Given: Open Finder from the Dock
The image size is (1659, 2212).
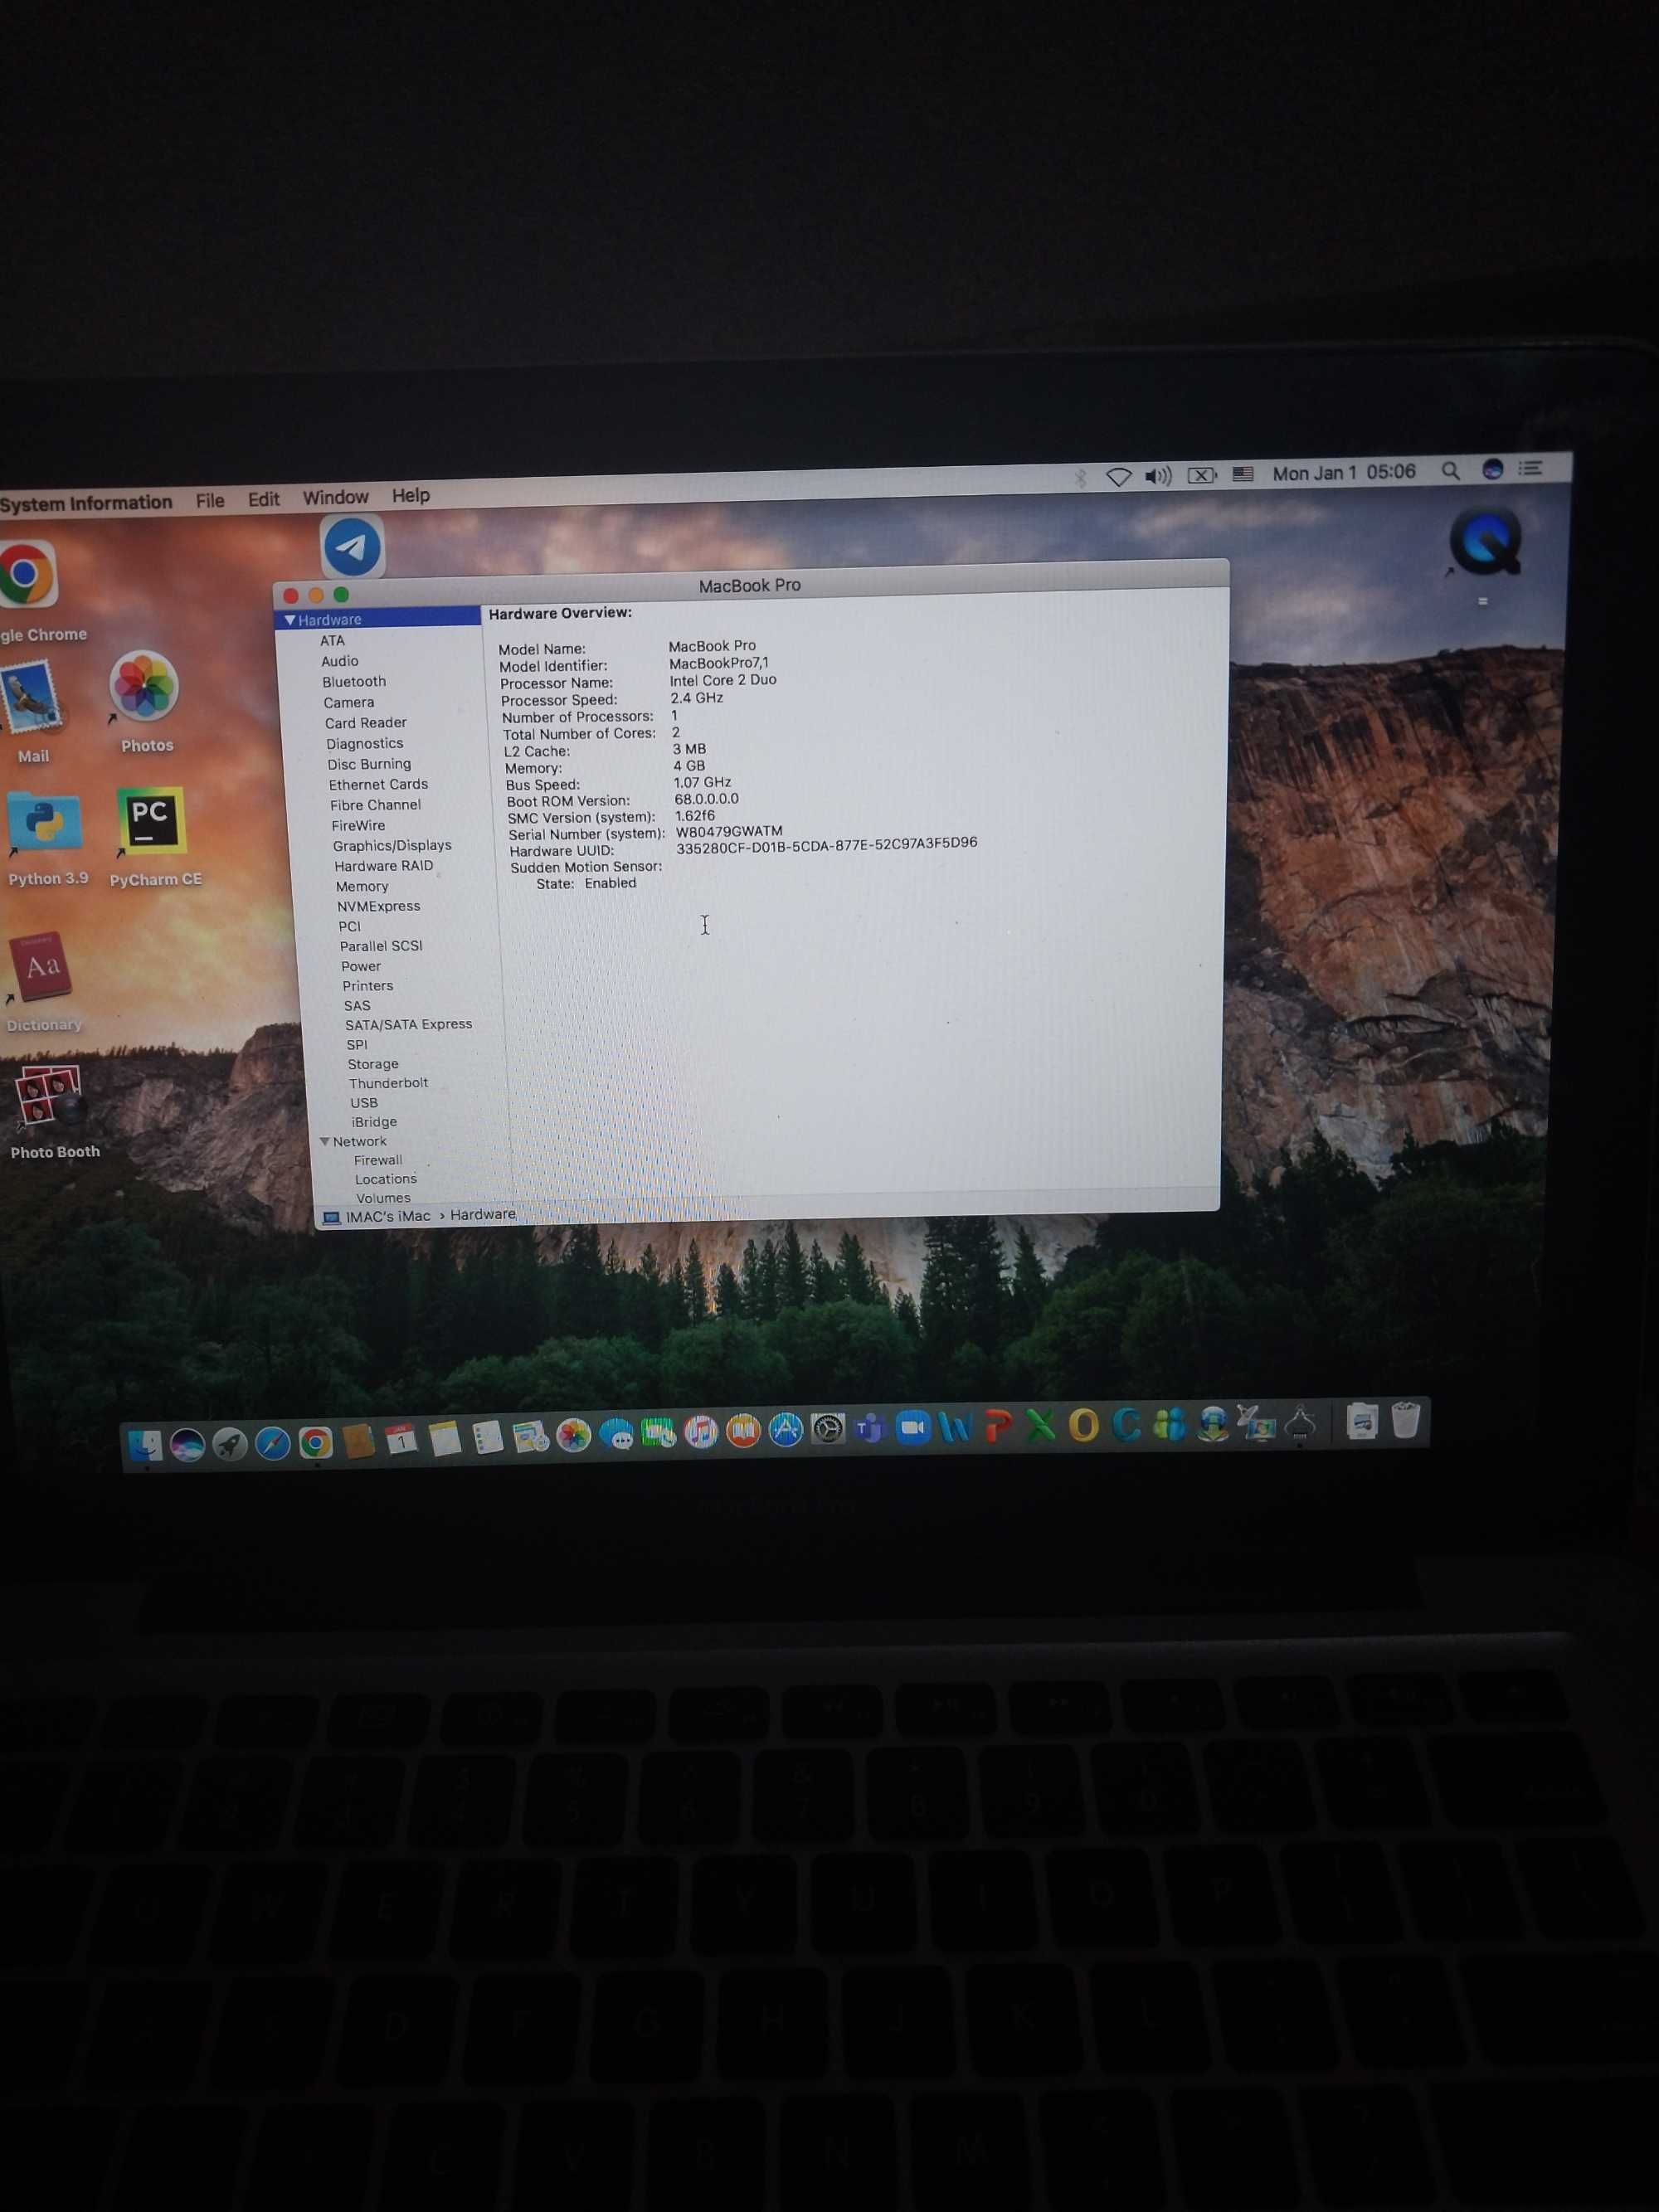Looking at the screenshot, I should (x=145, y=1445).
